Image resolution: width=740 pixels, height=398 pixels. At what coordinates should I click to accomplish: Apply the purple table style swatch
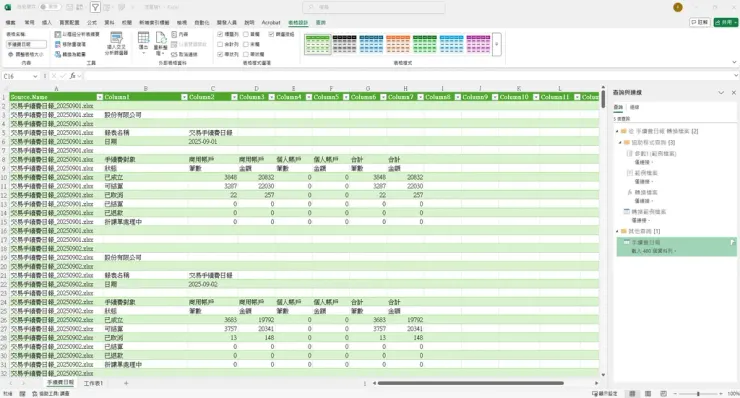(x=478, y=44)
